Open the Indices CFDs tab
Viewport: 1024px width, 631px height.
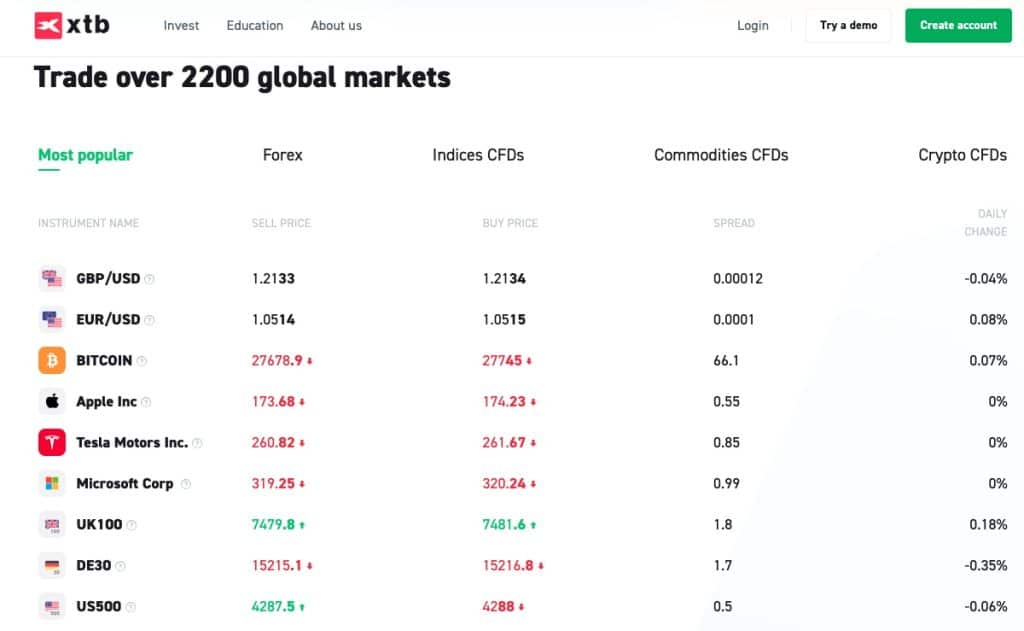477,155
